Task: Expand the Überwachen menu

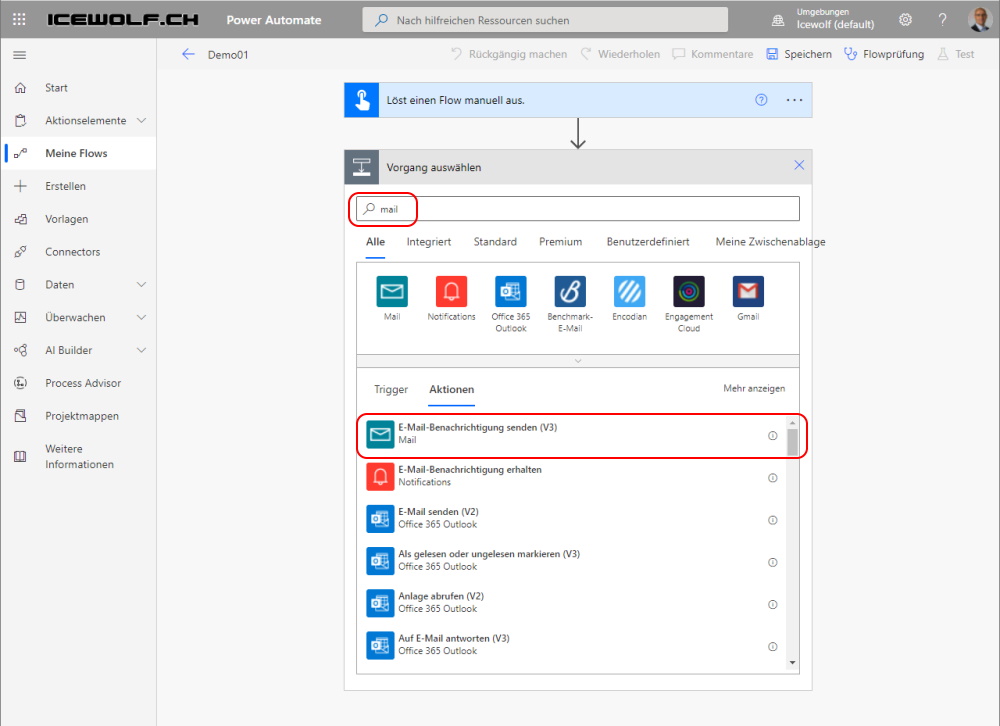Action: point(142,317)
